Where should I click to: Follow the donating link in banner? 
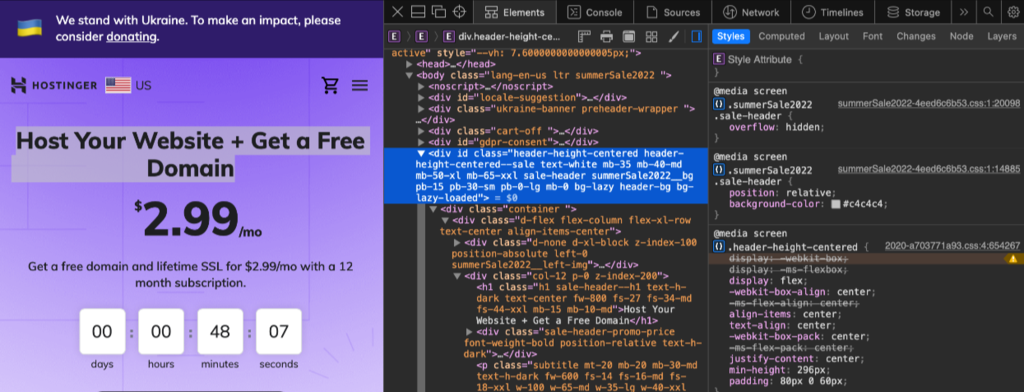pos(131,37)
